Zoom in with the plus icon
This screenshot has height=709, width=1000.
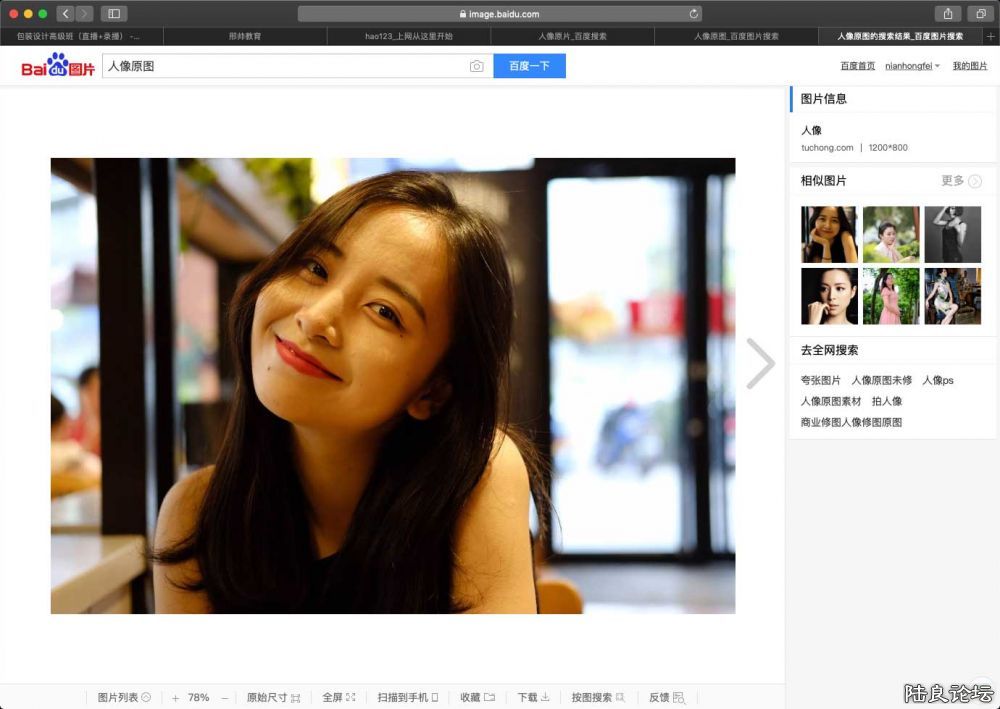point(175,697)
